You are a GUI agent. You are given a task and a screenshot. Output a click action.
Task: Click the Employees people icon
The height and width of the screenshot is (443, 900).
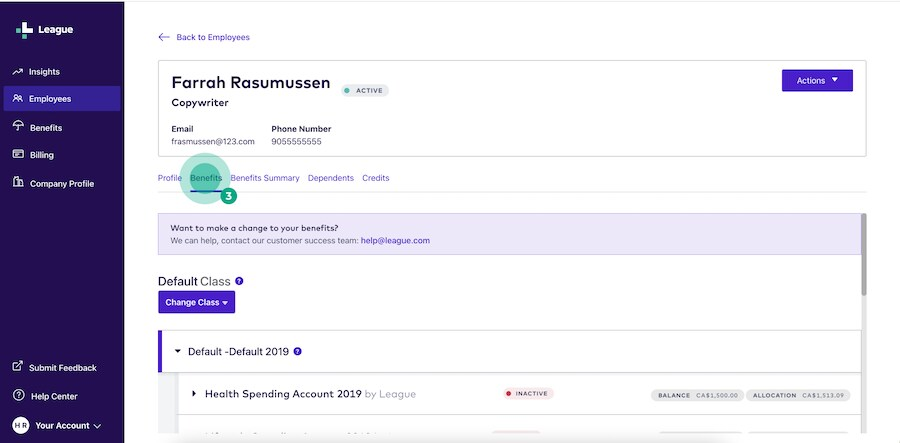[18, 99]
